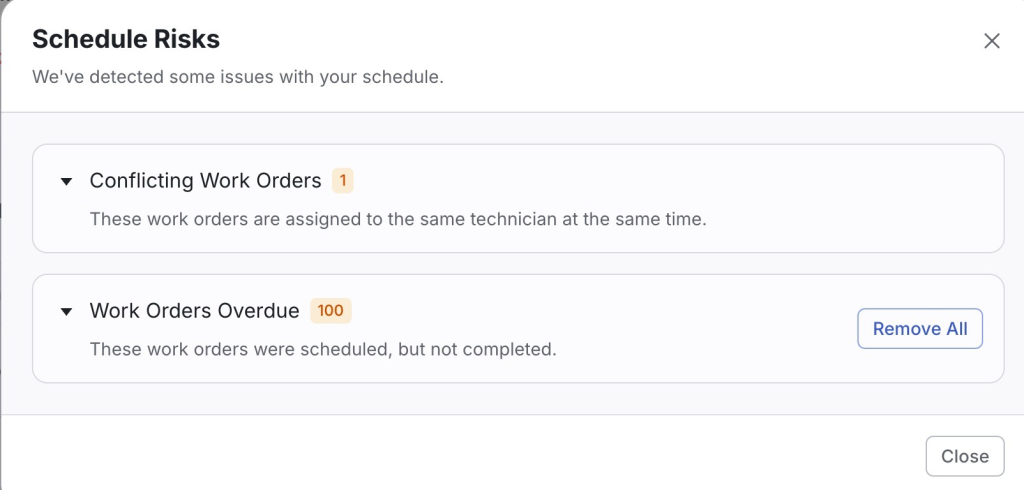Click the detected issues subtitle text

tap(237, 77)
